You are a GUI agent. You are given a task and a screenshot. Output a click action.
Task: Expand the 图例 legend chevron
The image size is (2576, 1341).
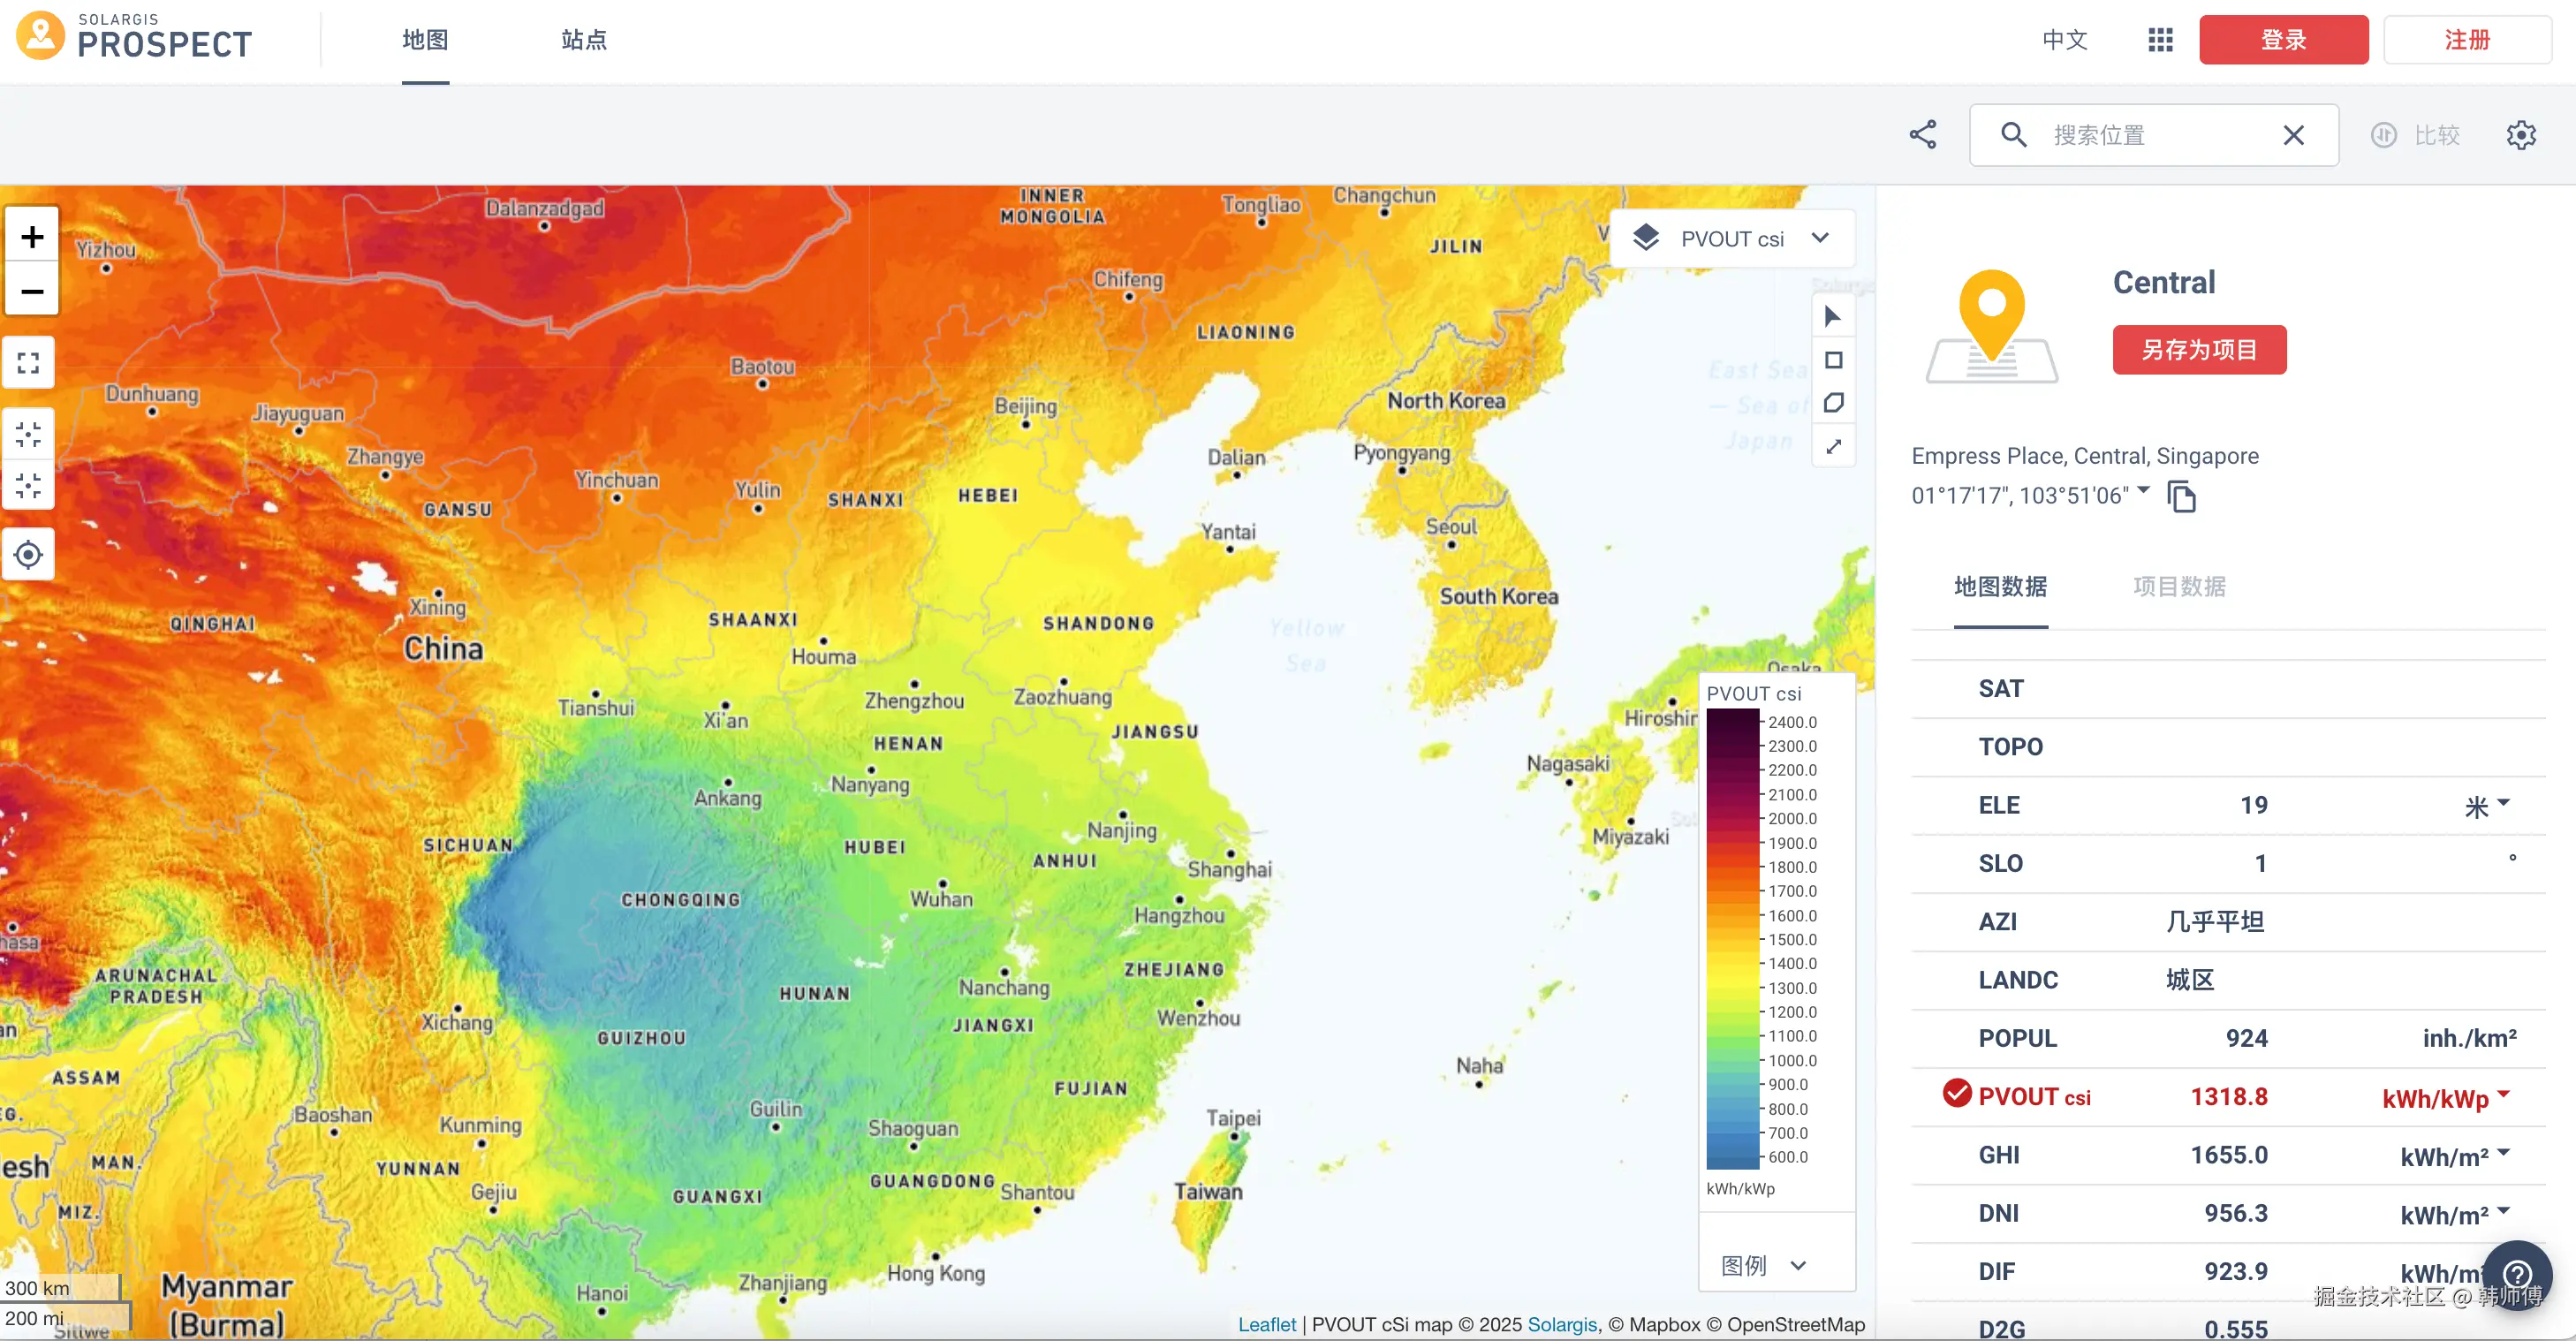(x=1798, y=1265)
